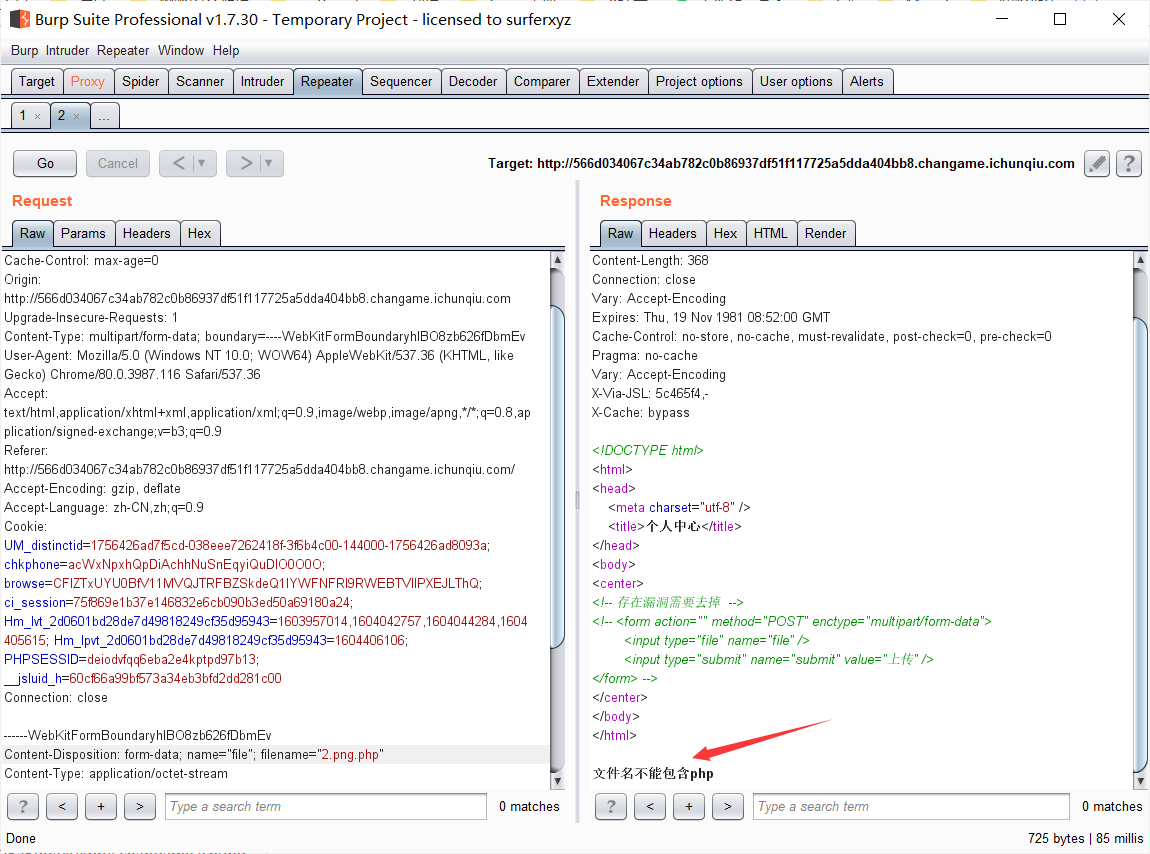Open the Help menu
Viewport: 1150px width, 854px height.
click(x=226, y=51)
